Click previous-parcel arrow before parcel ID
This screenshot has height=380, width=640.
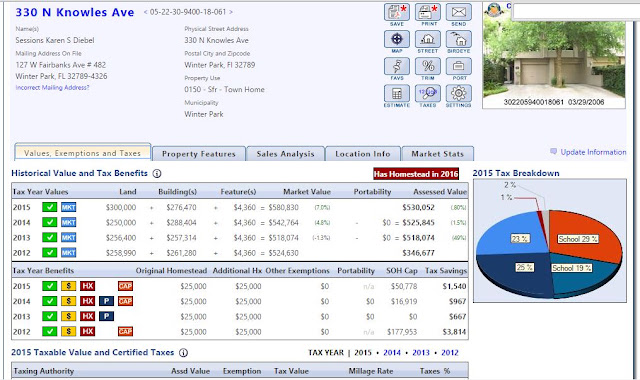145,12
